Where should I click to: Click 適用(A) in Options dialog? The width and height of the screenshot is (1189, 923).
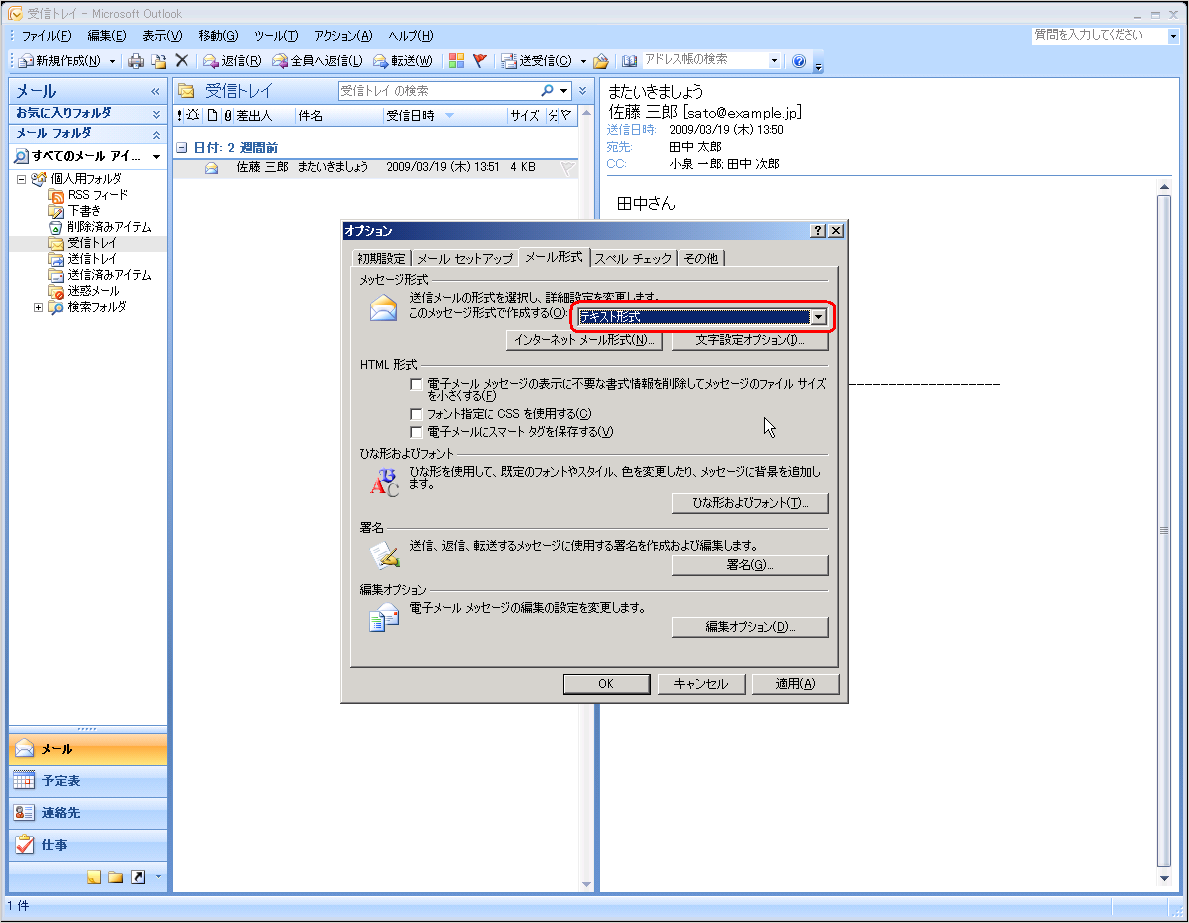[795, 684]
